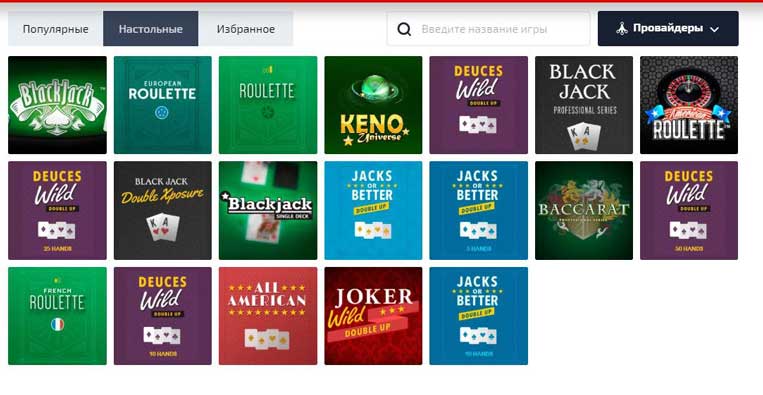Image resolution: width=763 pixels, height=395 pixels.
Task: Open Jacks or Better 10 Hands tile
Action: [x=478, y=316]
